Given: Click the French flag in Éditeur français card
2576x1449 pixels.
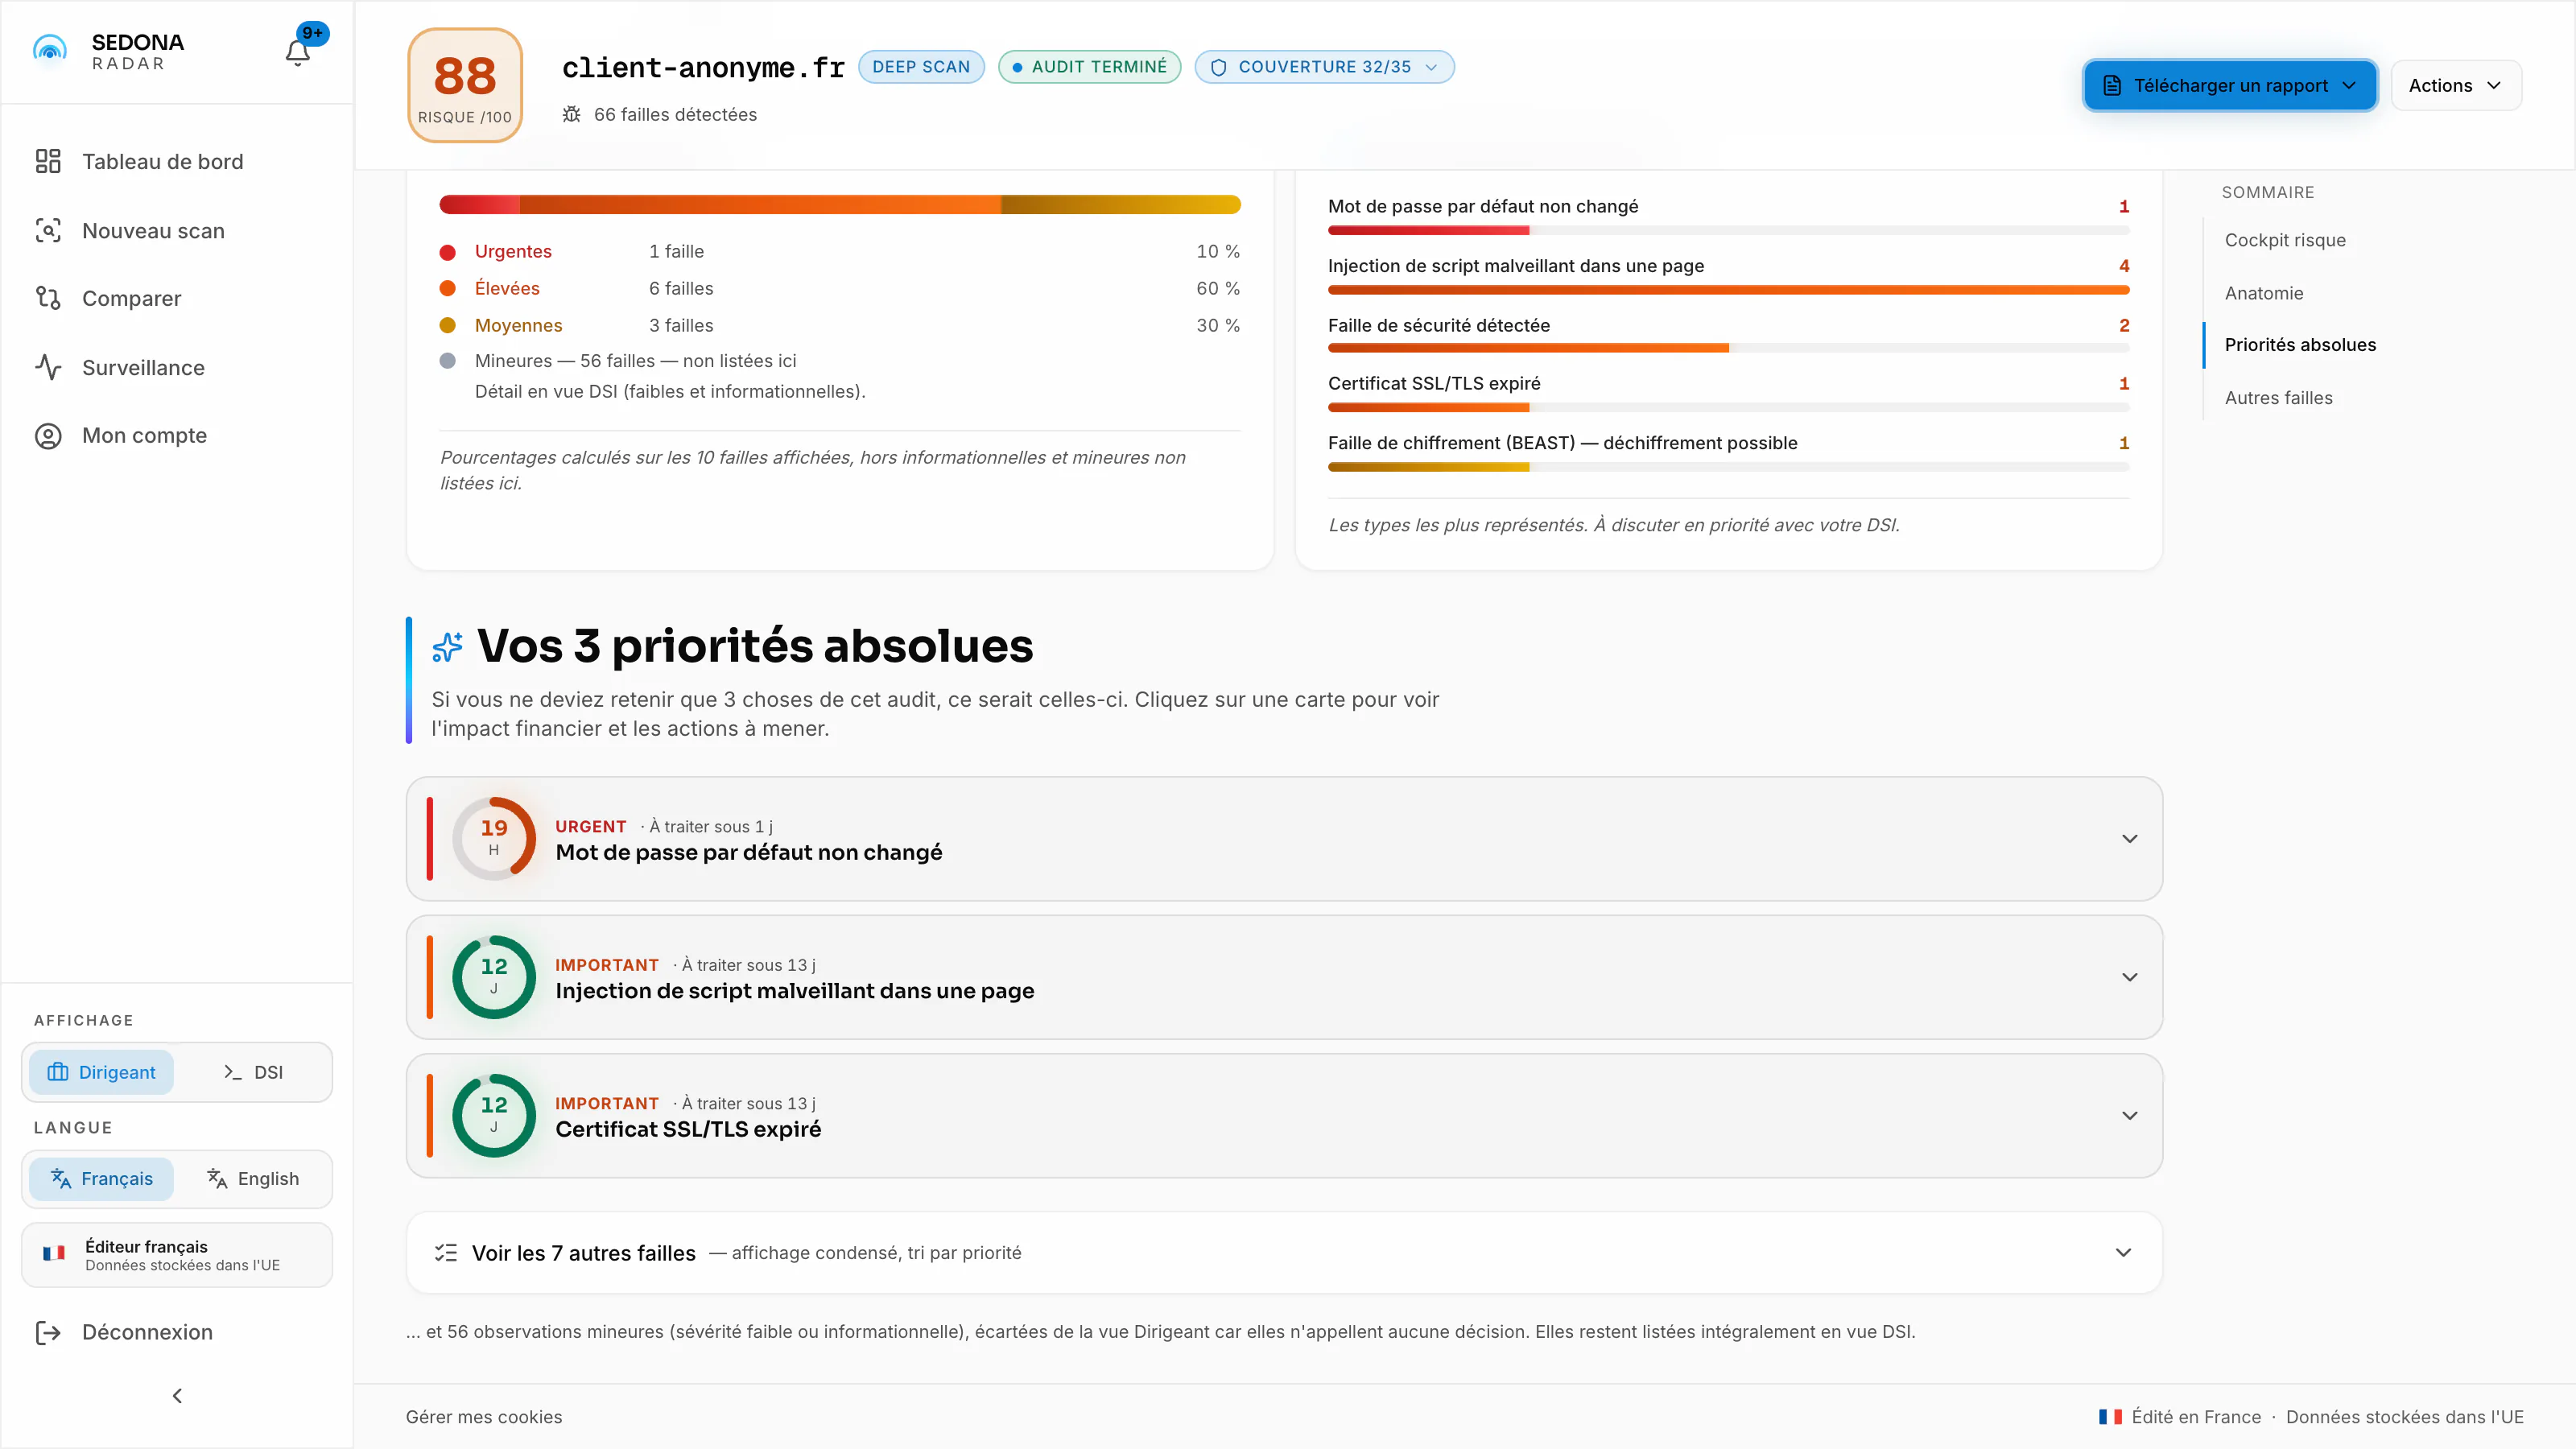Looking at the screenshot, I should (54, 1253).
